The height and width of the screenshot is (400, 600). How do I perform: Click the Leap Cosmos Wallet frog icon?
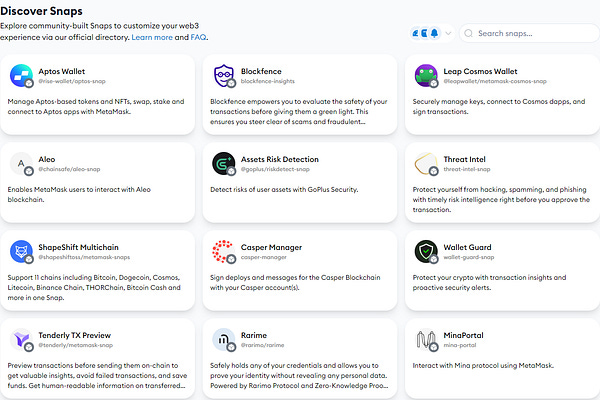click(x=426, y=75)
